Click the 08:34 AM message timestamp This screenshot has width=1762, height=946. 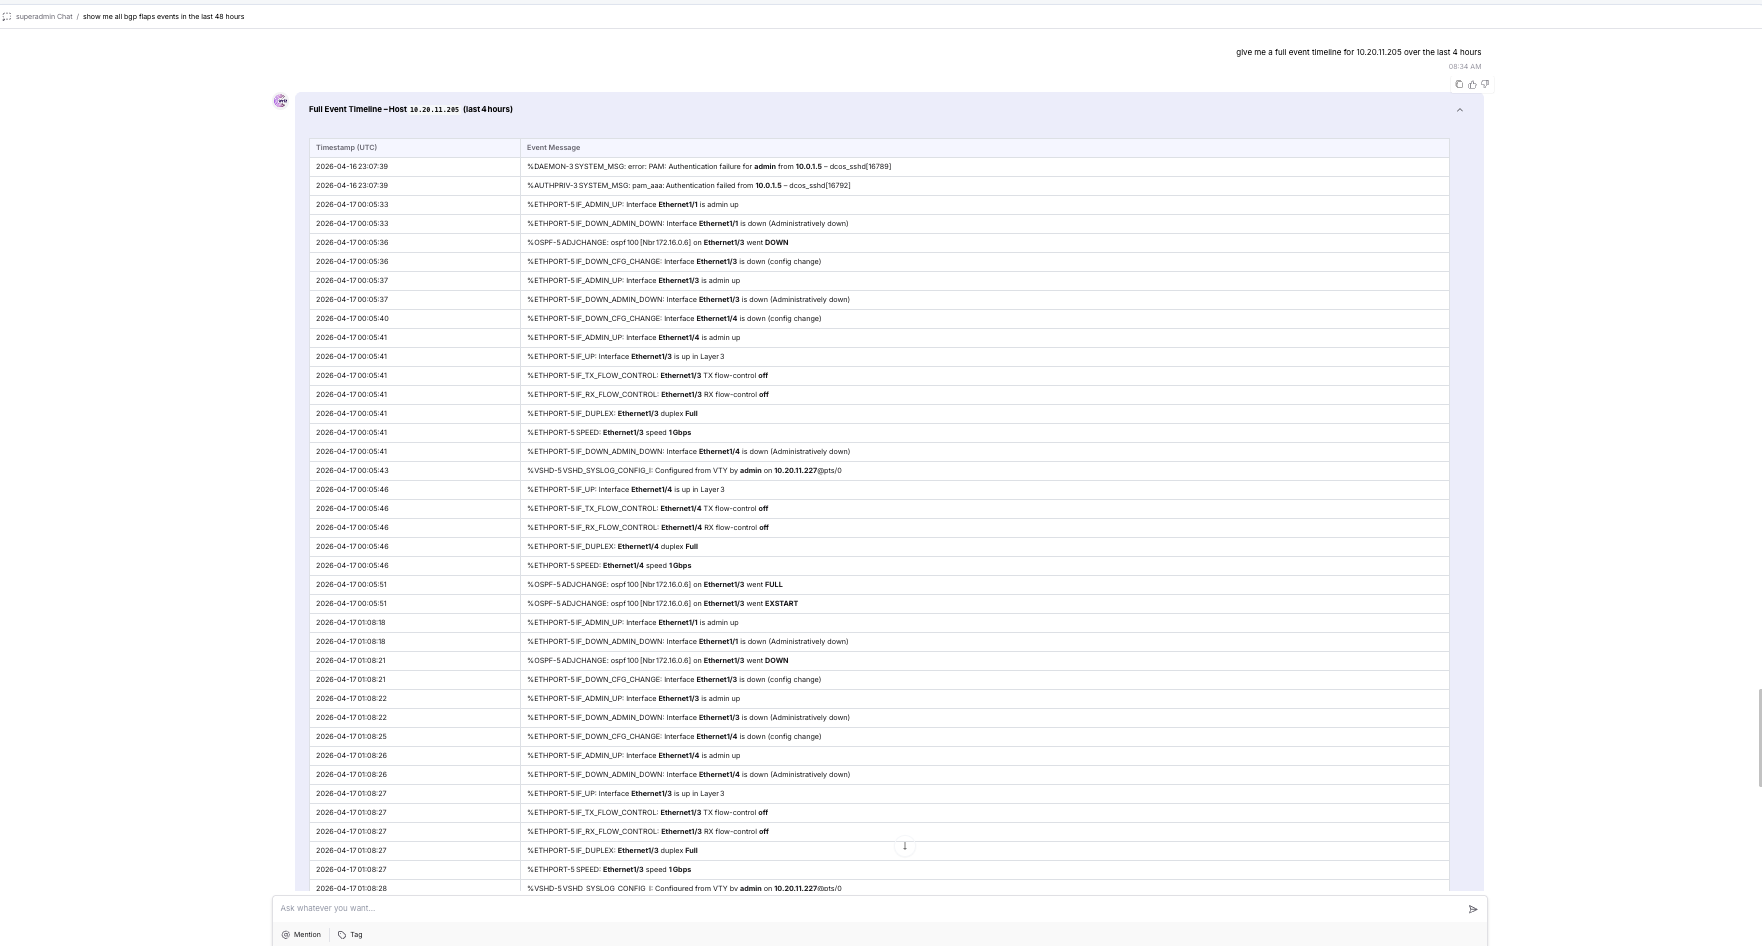point(1464,67)
